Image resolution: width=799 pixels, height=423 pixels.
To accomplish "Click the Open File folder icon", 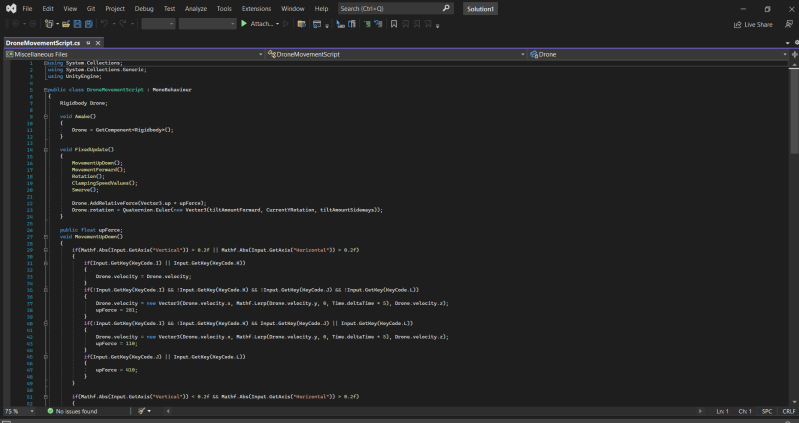I will click(x=66, y=23).
